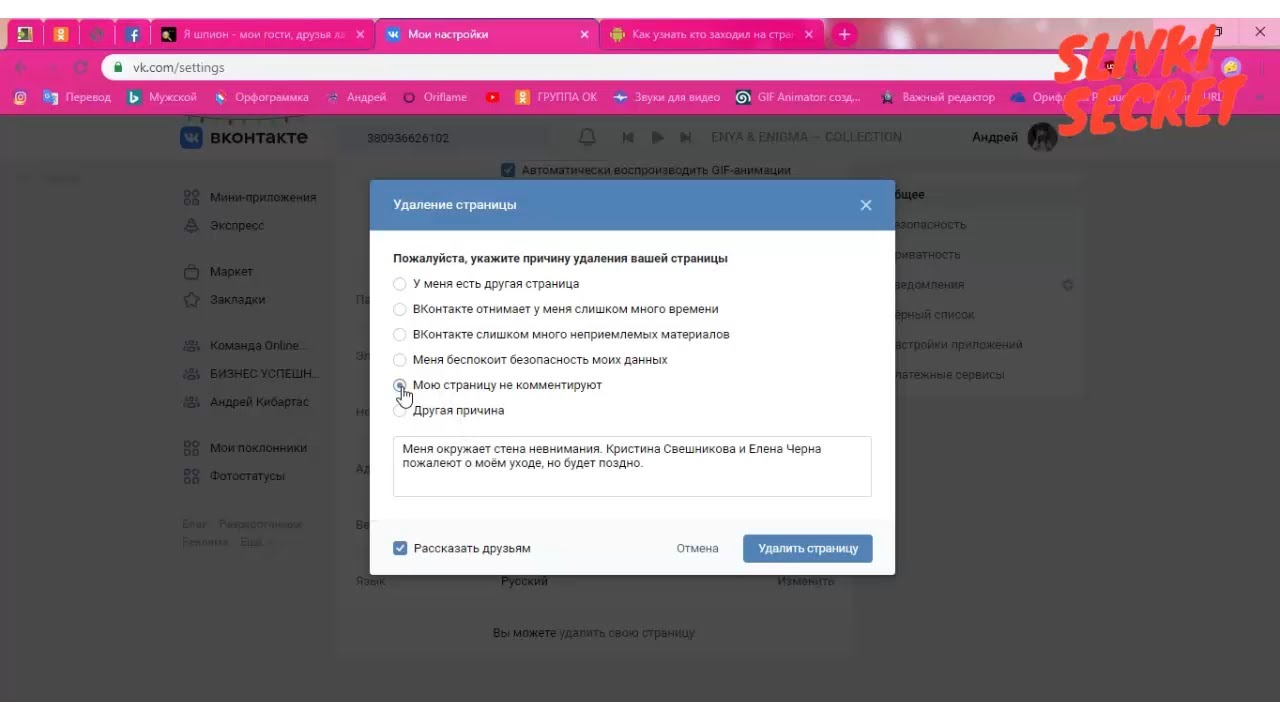Screen dimensions: 1280x720
Task: Confirm with Удалить страницу button
Action: tap(808, 548)
